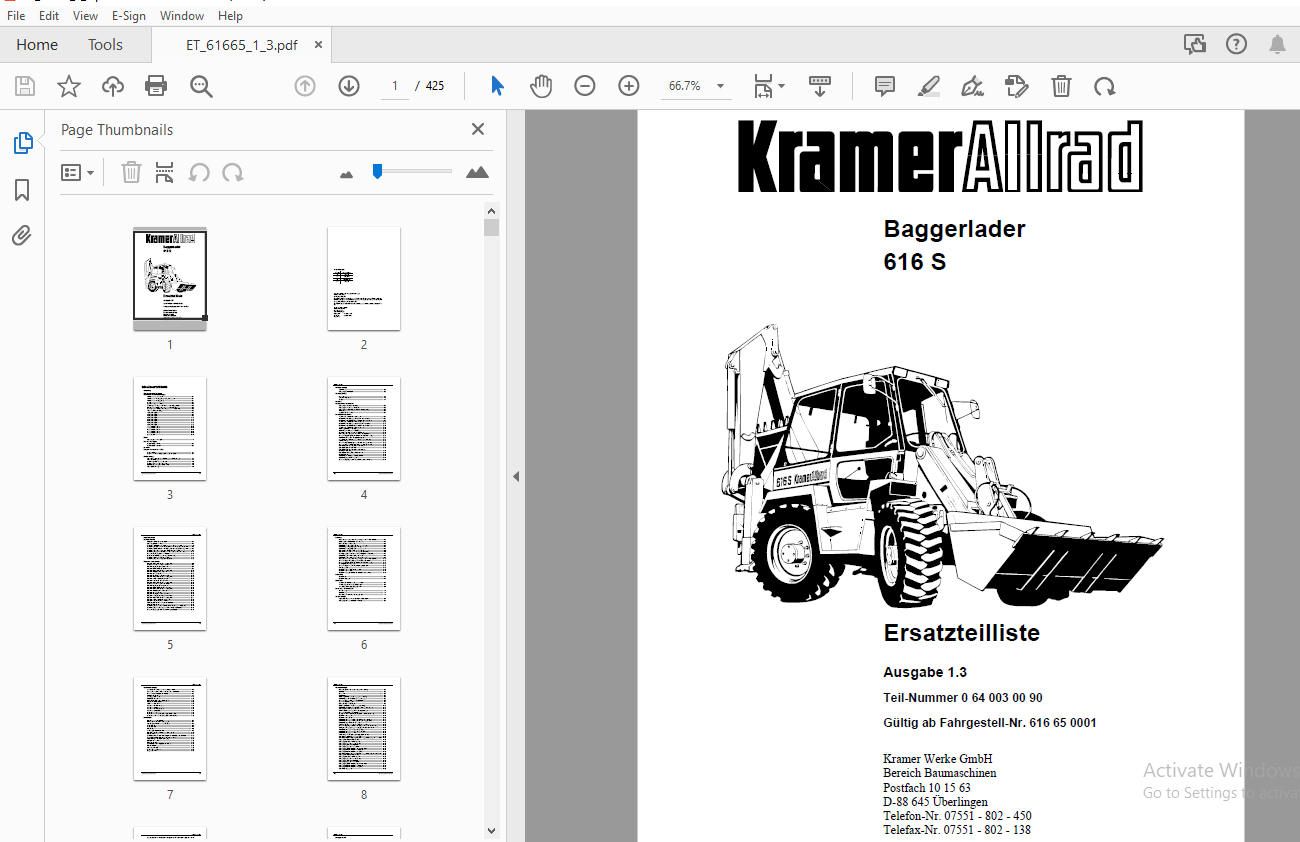Expand fit page options dropdown arrow
The width and height of the screenshot is (1300, 842).
click(x=781, y=86)
